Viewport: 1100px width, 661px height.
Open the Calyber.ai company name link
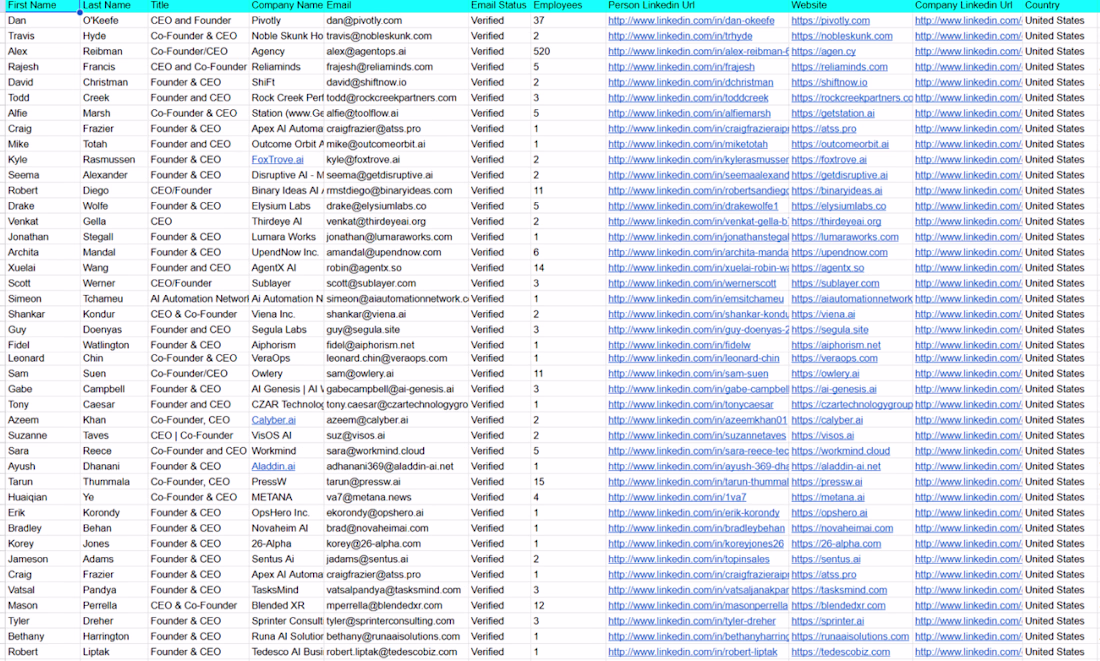274,420
